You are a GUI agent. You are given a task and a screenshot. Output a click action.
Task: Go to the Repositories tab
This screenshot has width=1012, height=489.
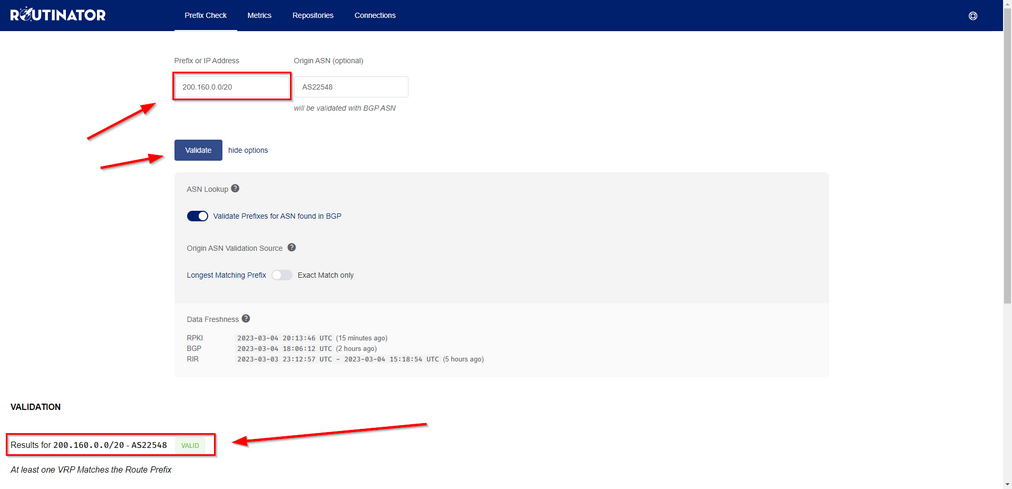(313, 16)
